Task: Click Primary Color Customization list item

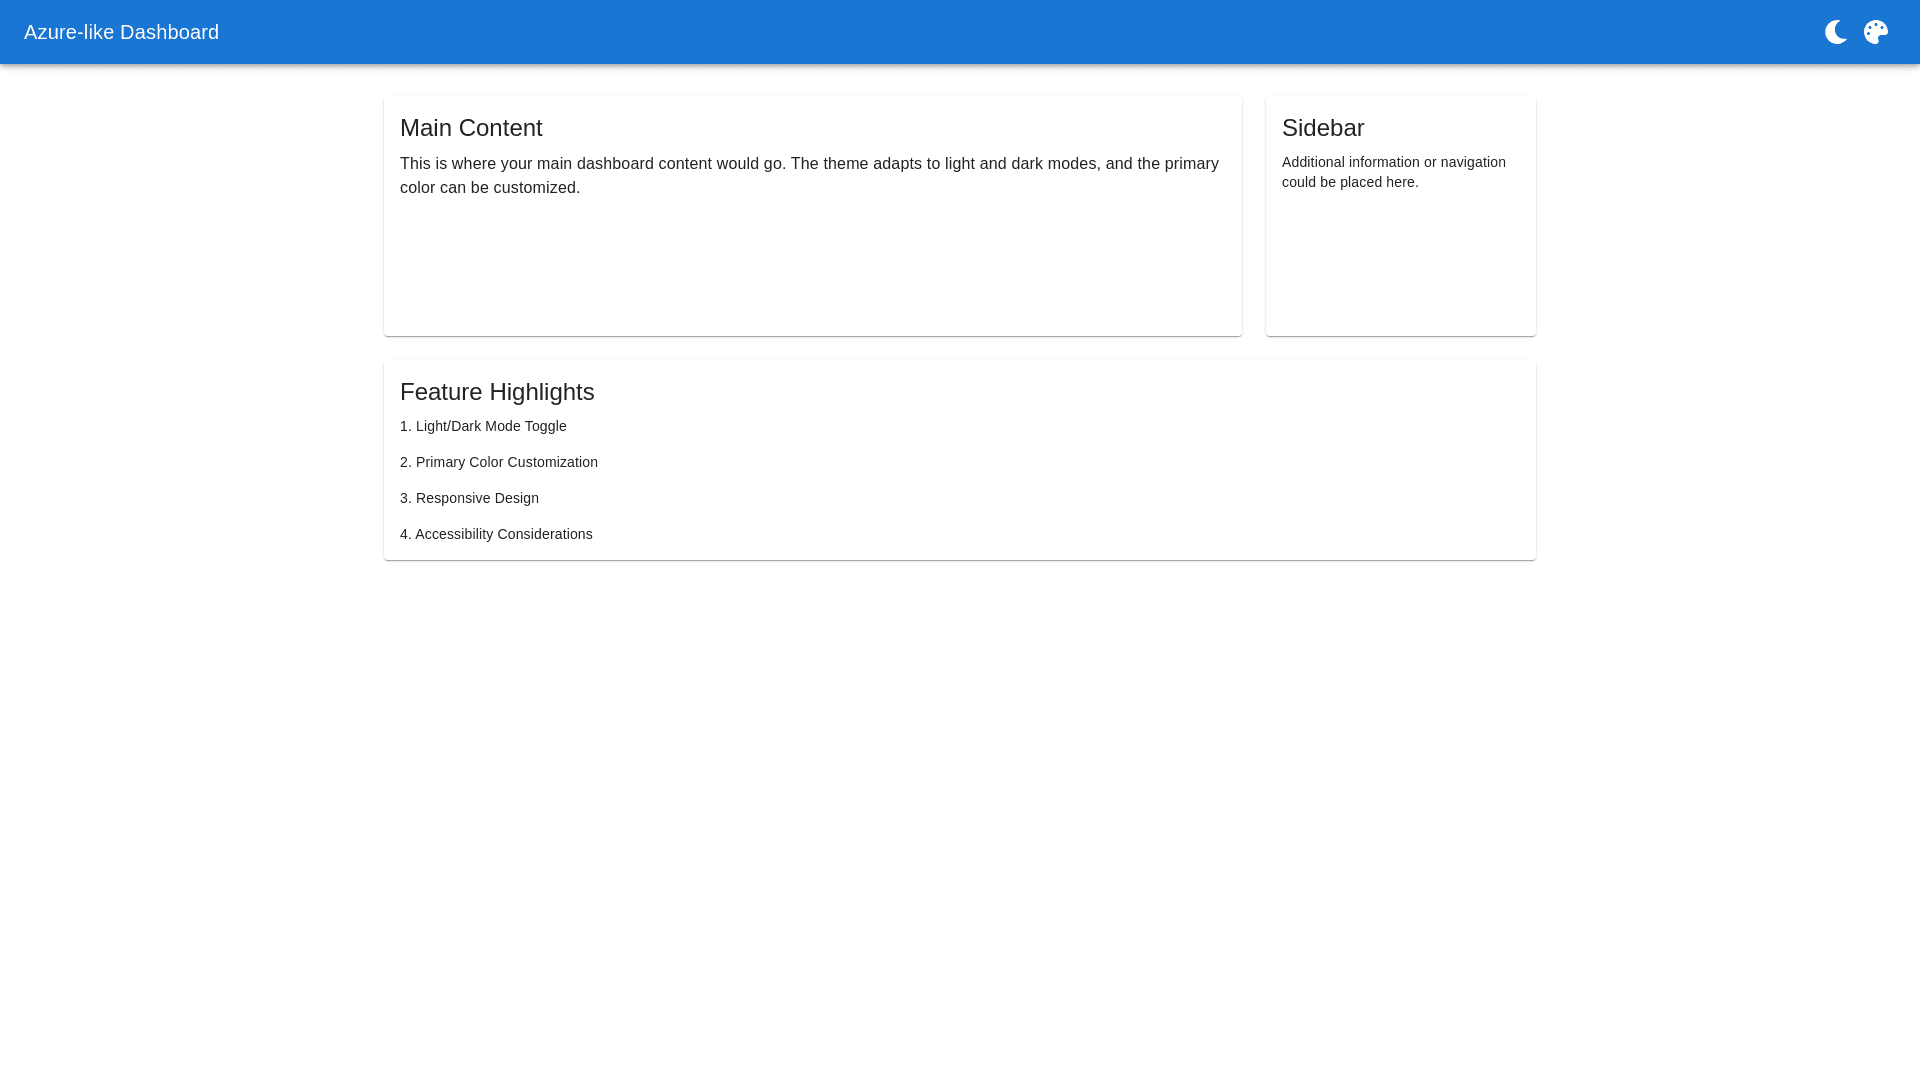Action: [499, 462]
